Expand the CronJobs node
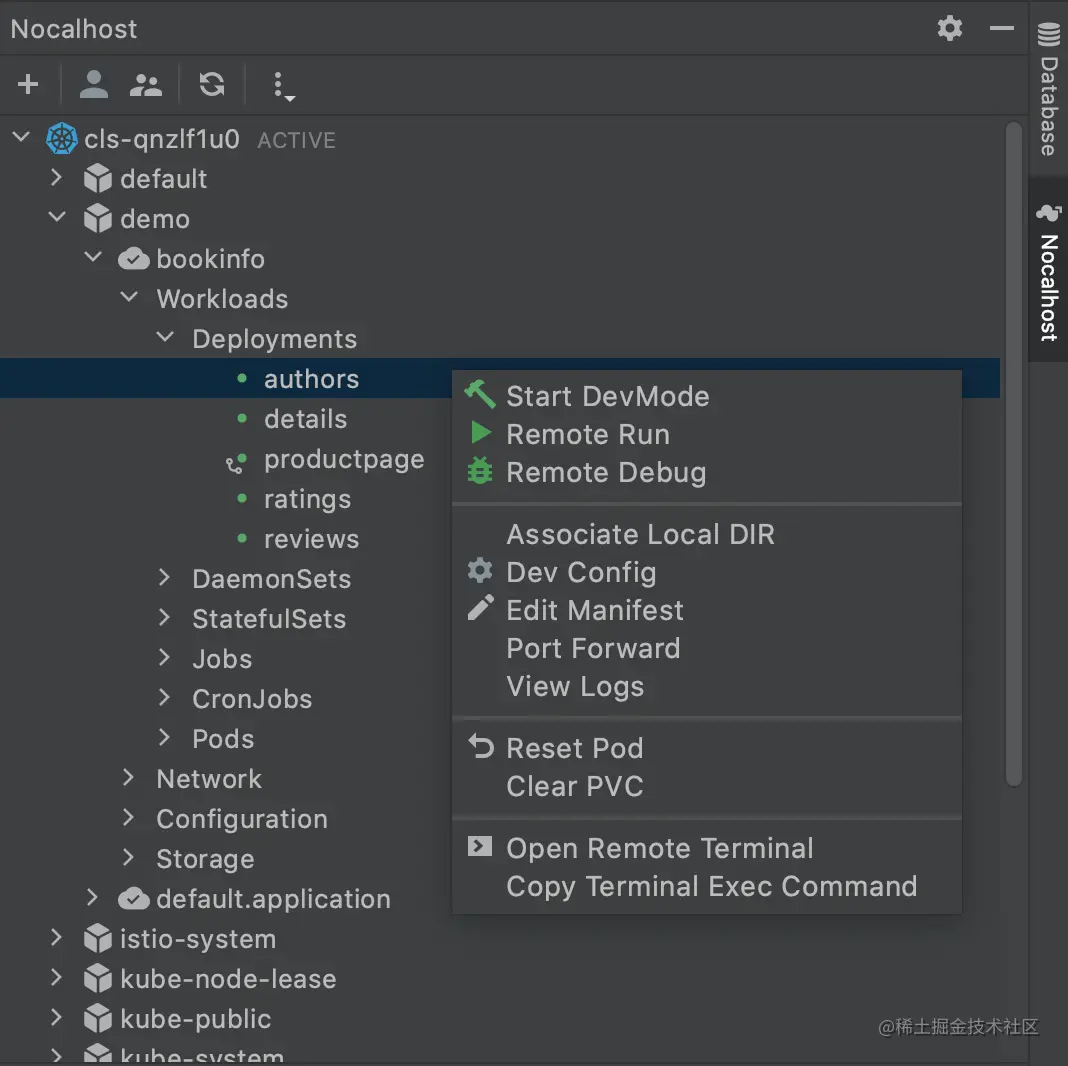The height and width of the screenshot is (1066, 1068). pyautogui.click(x=164, y=697)
